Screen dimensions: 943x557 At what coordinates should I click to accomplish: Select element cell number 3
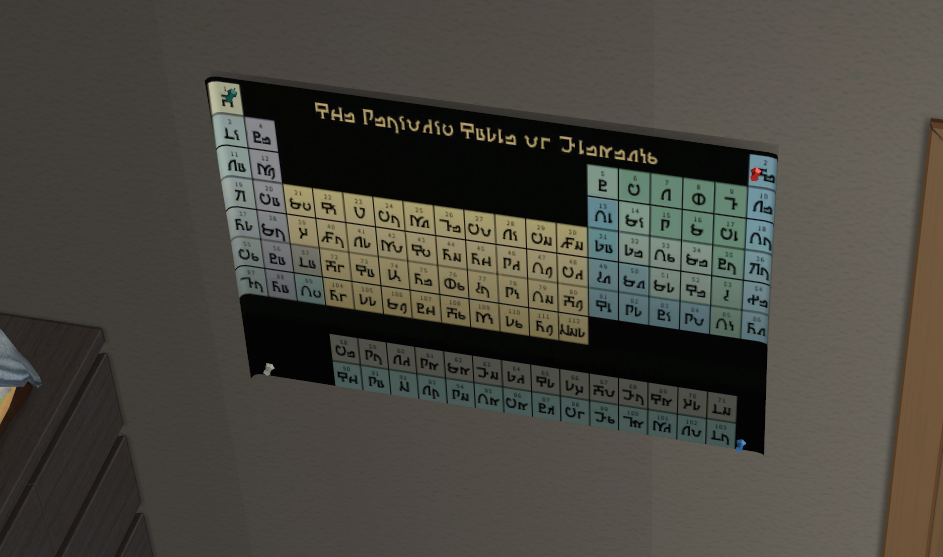pyautogui.click(x=231, y=129)
